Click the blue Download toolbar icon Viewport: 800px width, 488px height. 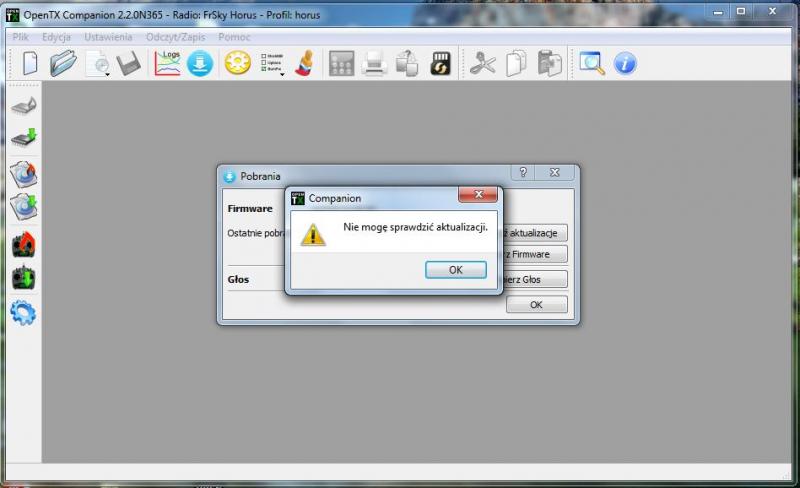pyautogui.click(x=200, y=64)
